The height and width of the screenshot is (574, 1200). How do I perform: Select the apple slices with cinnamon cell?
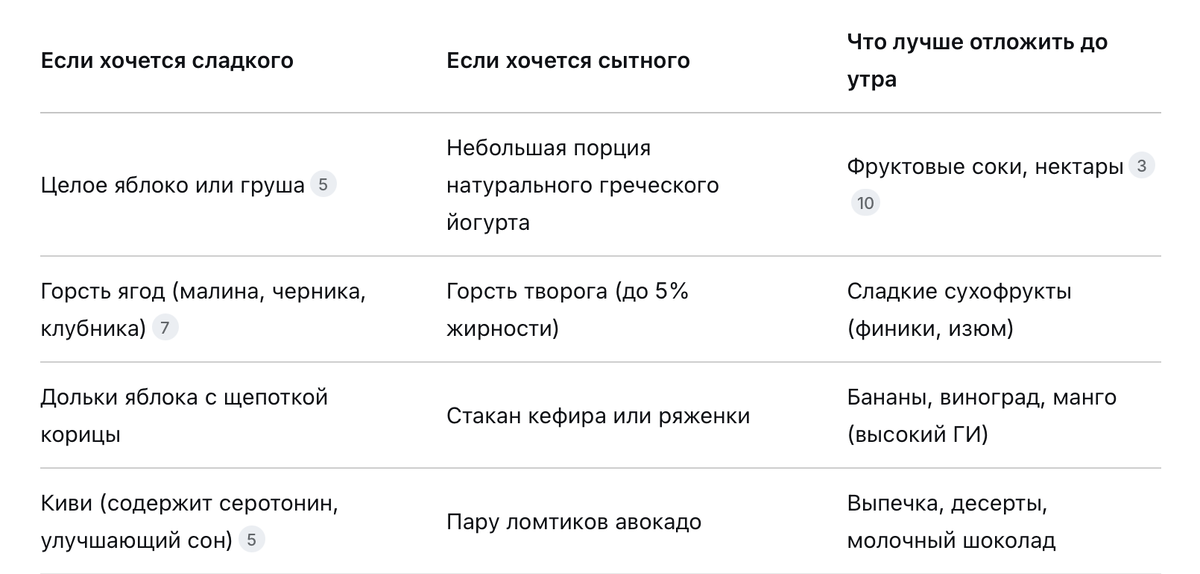click(184, 416)
